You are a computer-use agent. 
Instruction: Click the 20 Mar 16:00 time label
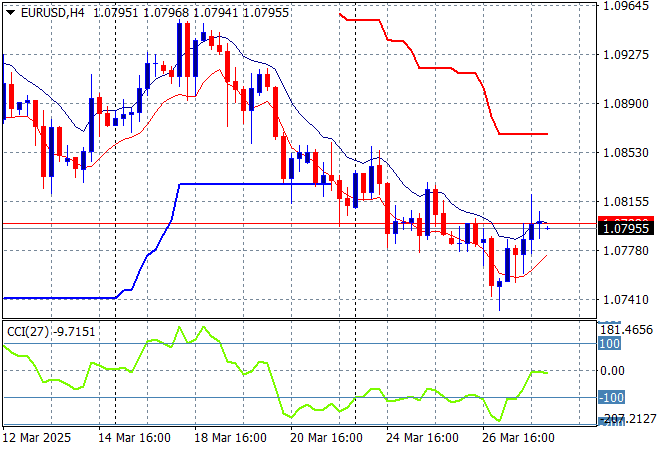pos(326,438)
